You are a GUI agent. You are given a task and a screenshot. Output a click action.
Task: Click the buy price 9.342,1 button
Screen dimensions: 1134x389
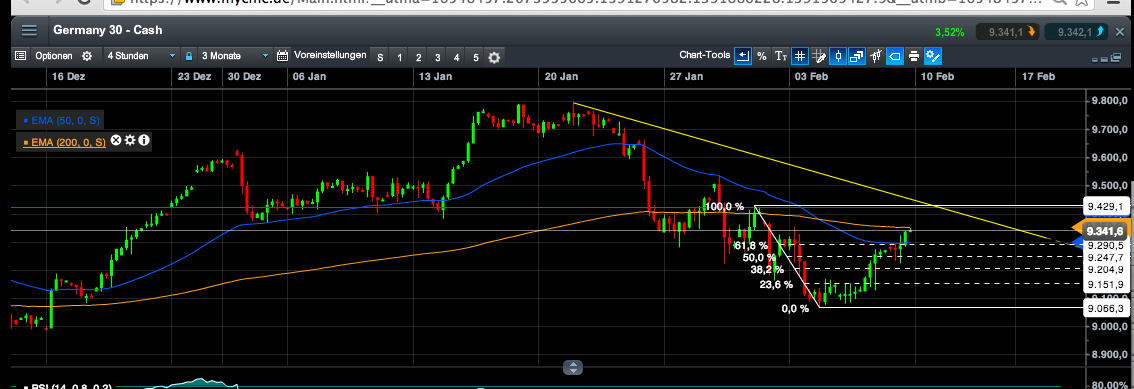(x=1077, y=31)
